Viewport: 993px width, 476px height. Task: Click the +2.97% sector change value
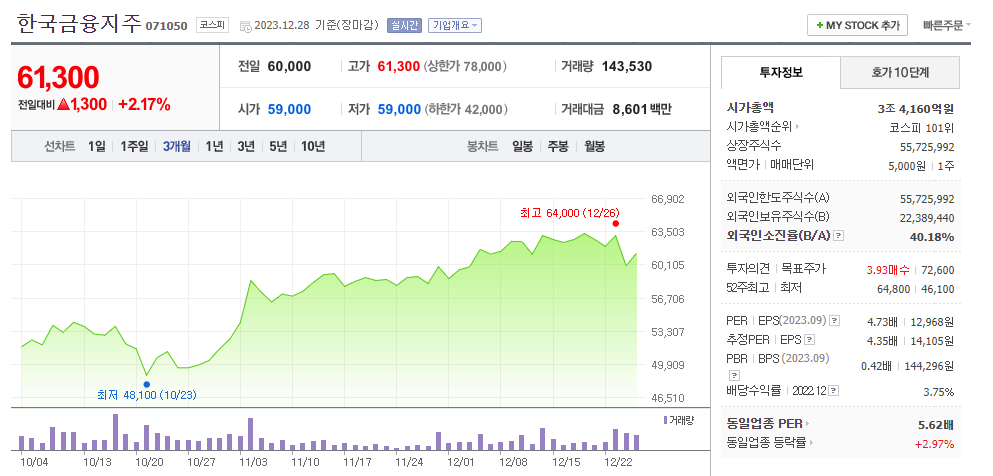tap(934, 444)
